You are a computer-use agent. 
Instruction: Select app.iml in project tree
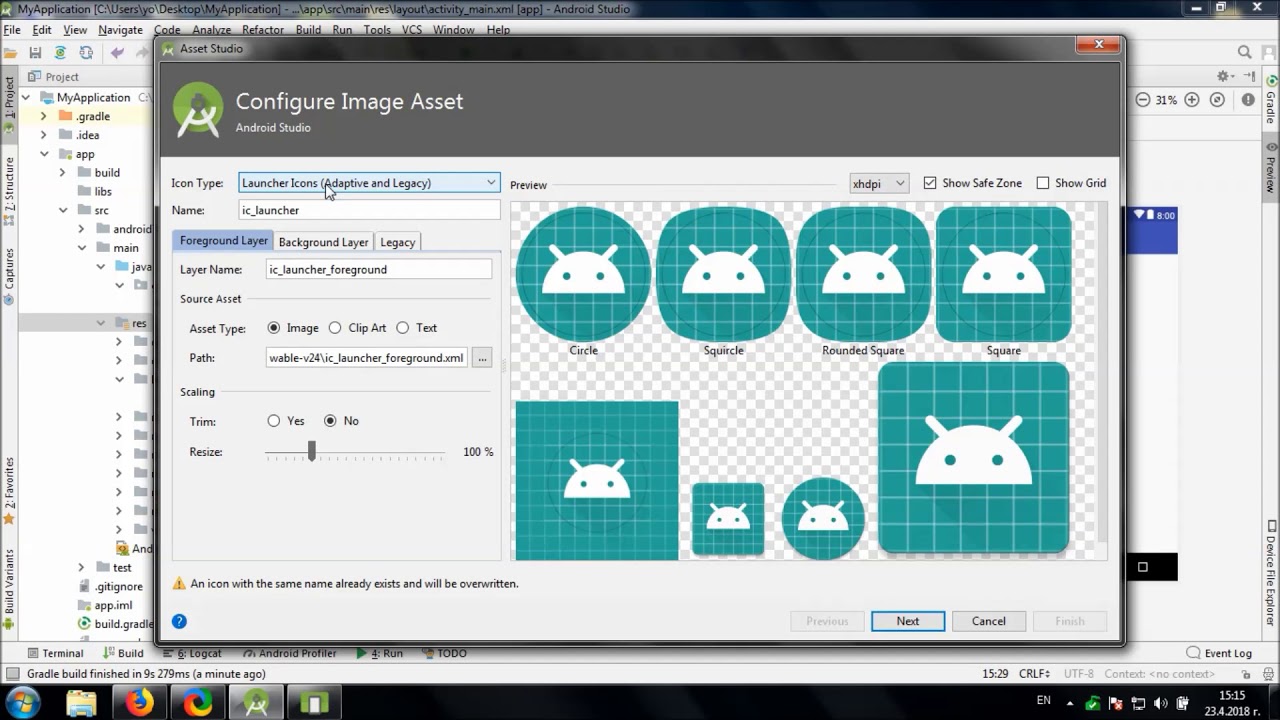[113, 605]
